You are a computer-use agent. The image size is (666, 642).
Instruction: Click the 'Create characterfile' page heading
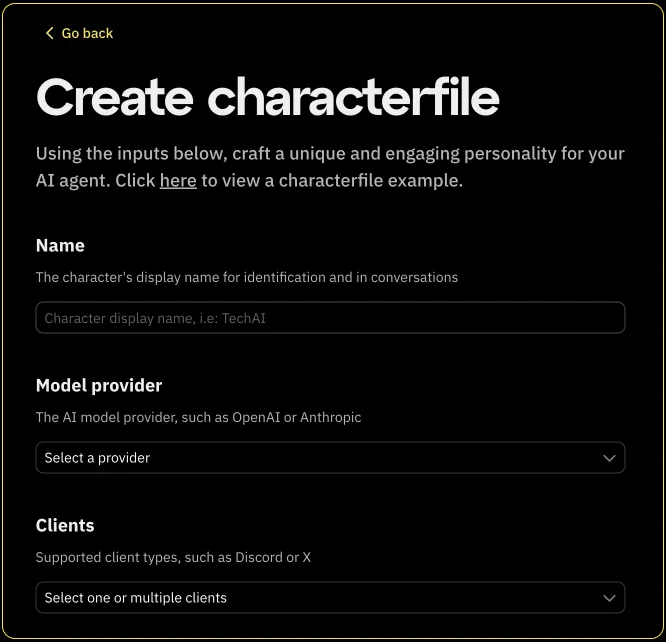(268, 97)
